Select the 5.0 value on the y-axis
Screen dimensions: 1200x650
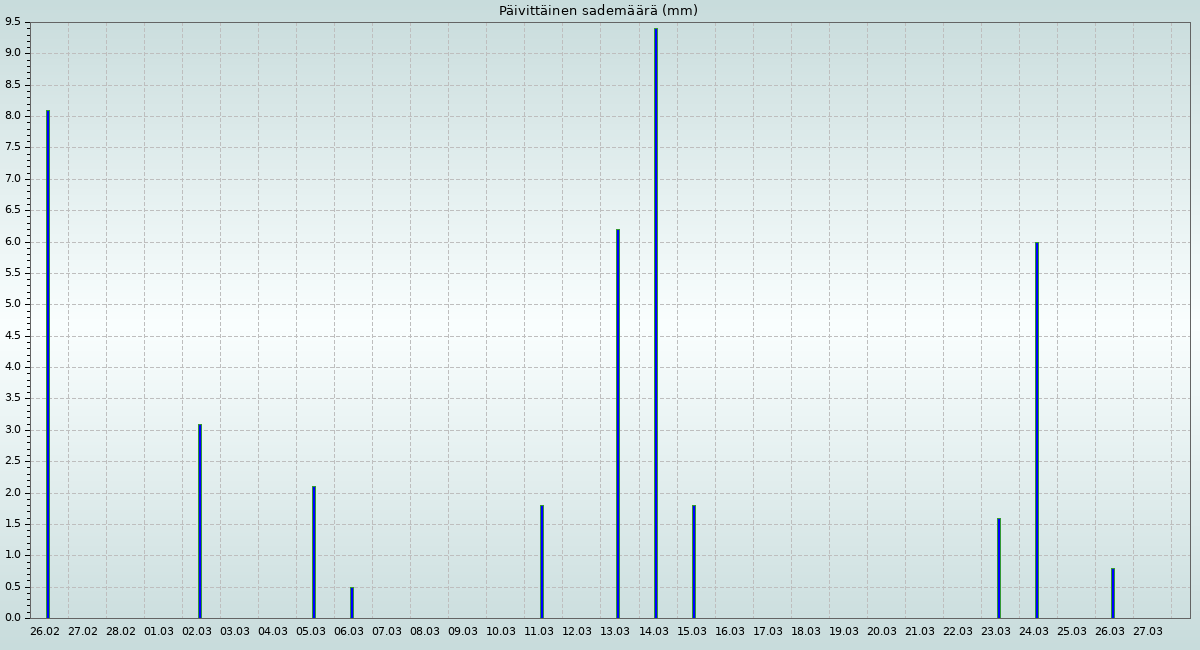11,304
